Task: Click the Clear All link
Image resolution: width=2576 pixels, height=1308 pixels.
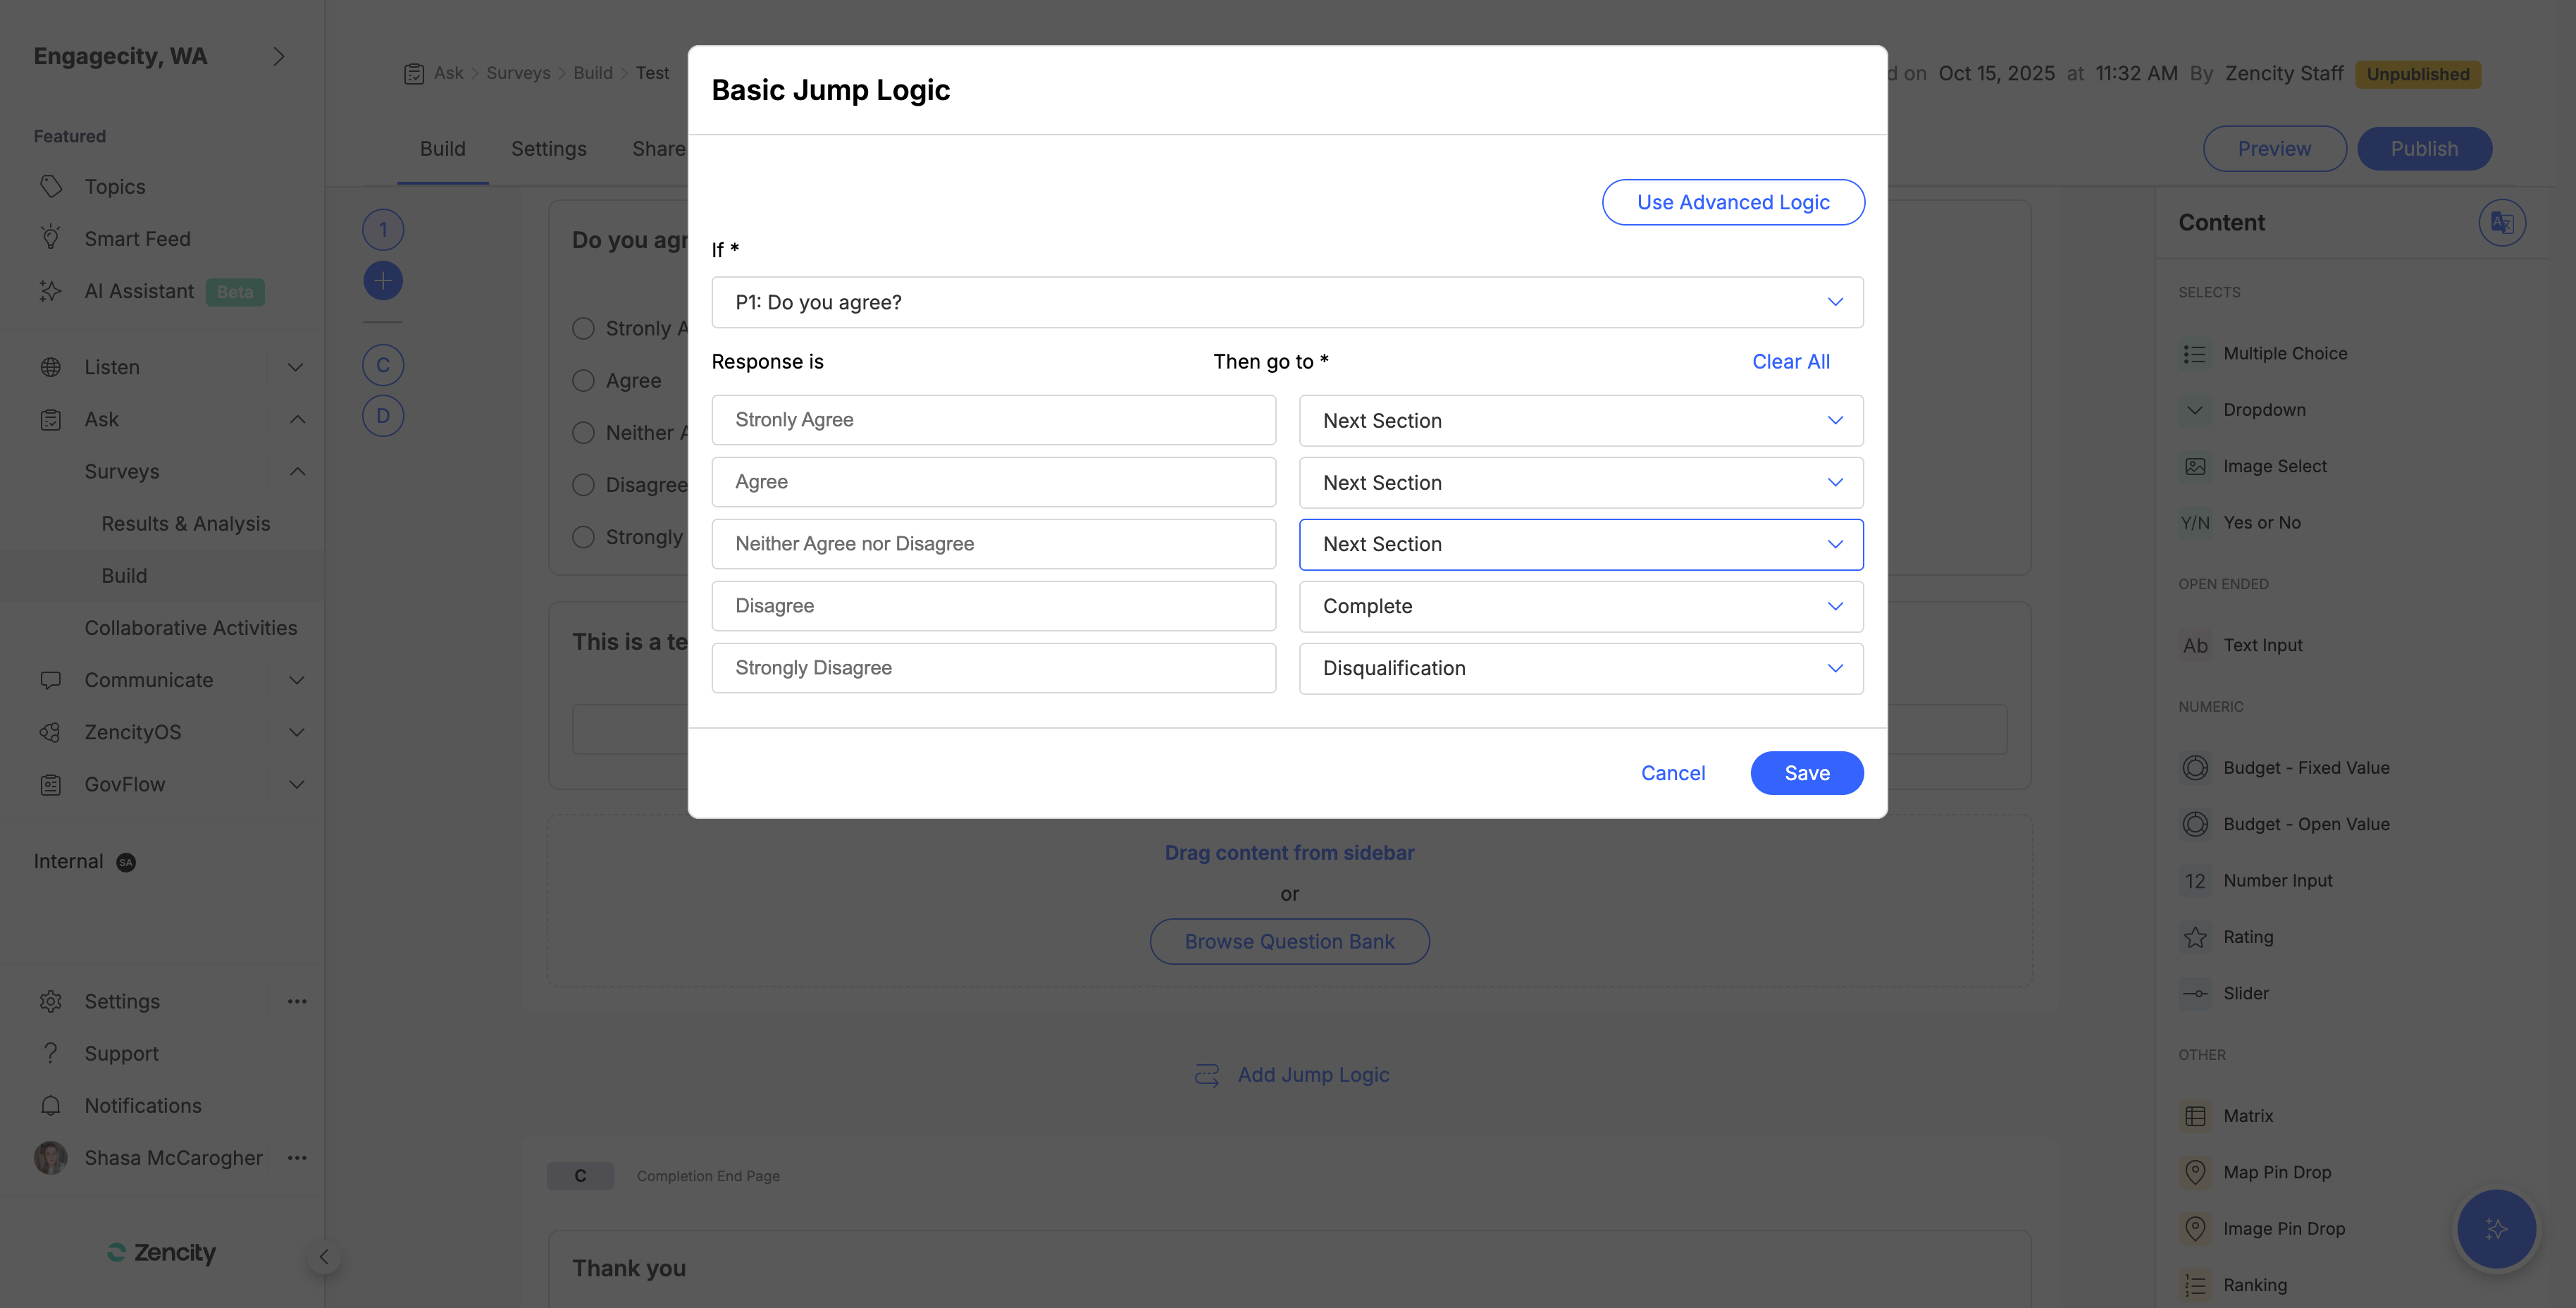Action: point(1790,362)
